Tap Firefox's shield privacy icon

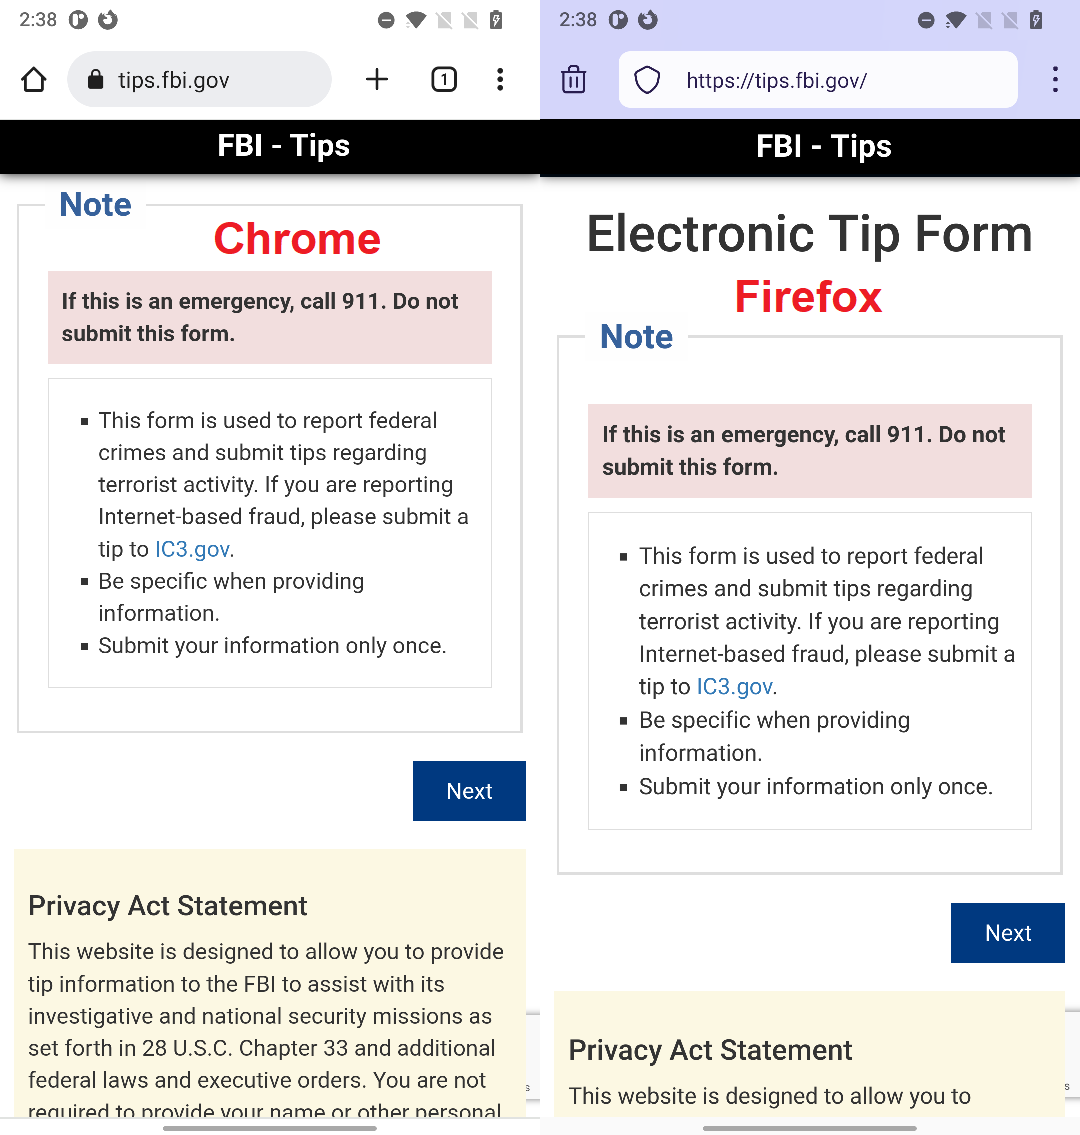[646, 80]
